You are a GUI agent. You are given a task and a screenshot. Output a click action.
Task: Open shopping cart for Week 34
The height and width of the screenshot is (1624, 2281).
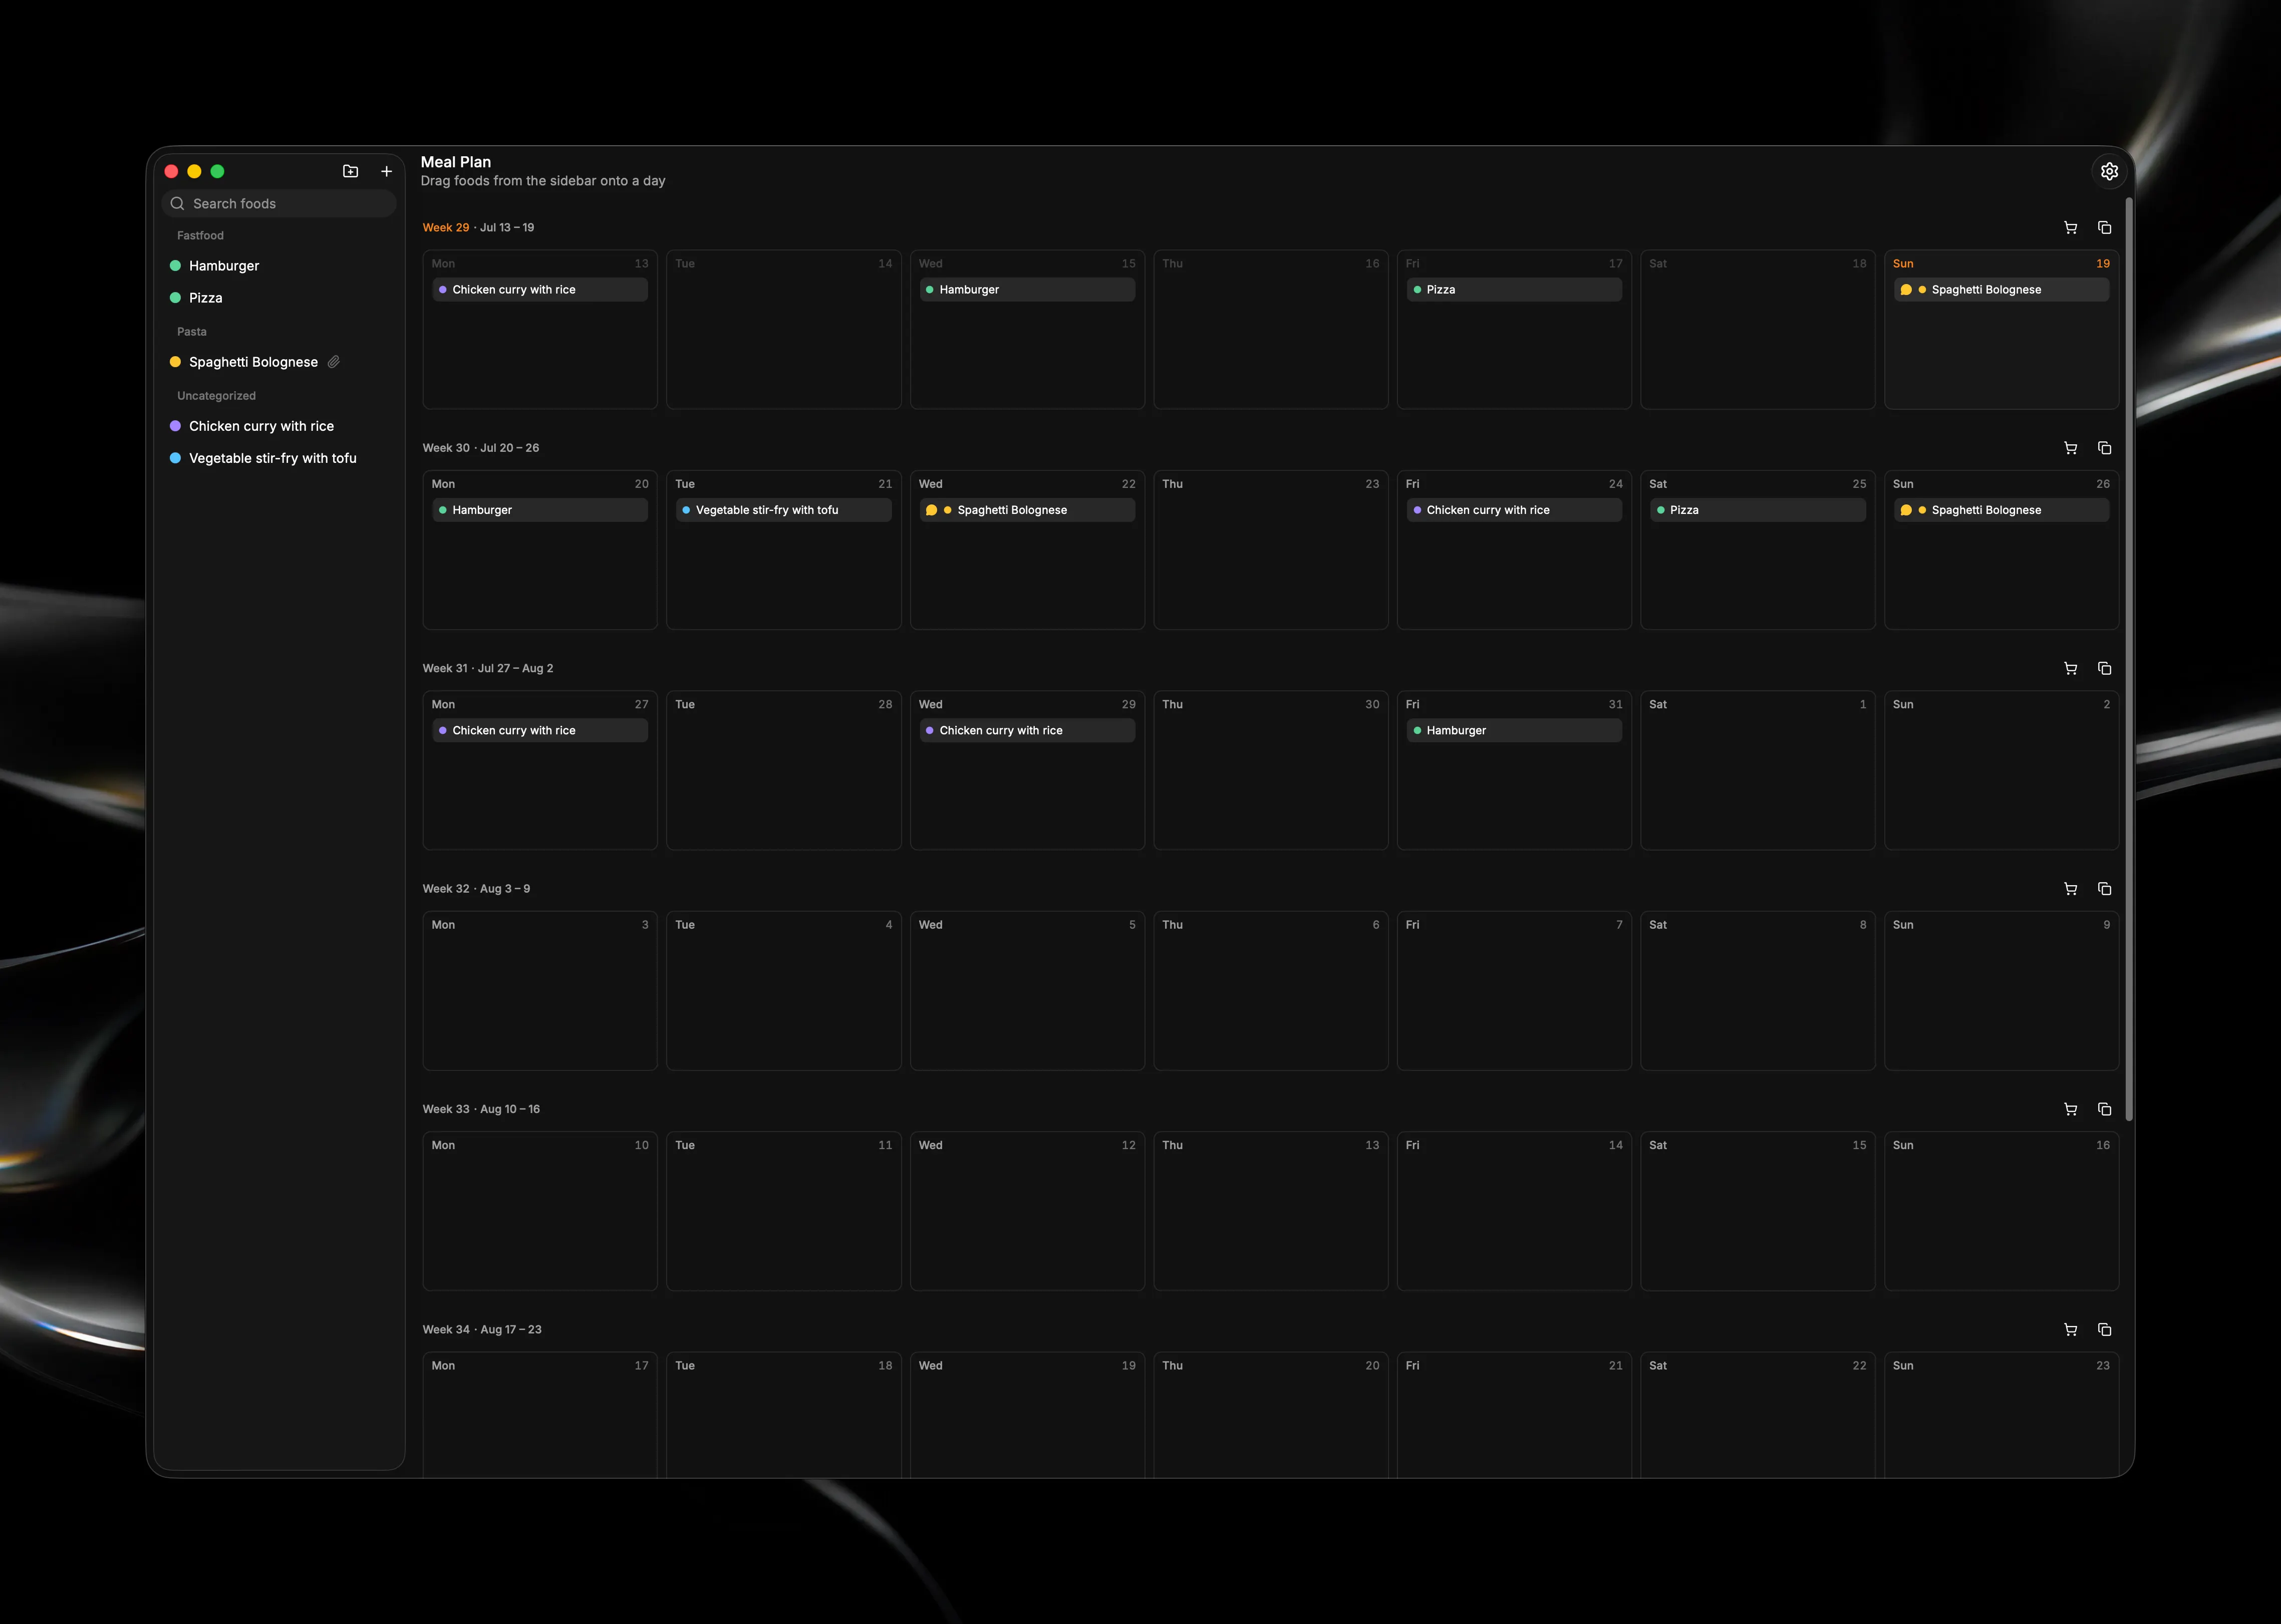click(x=2070, y=1330)
